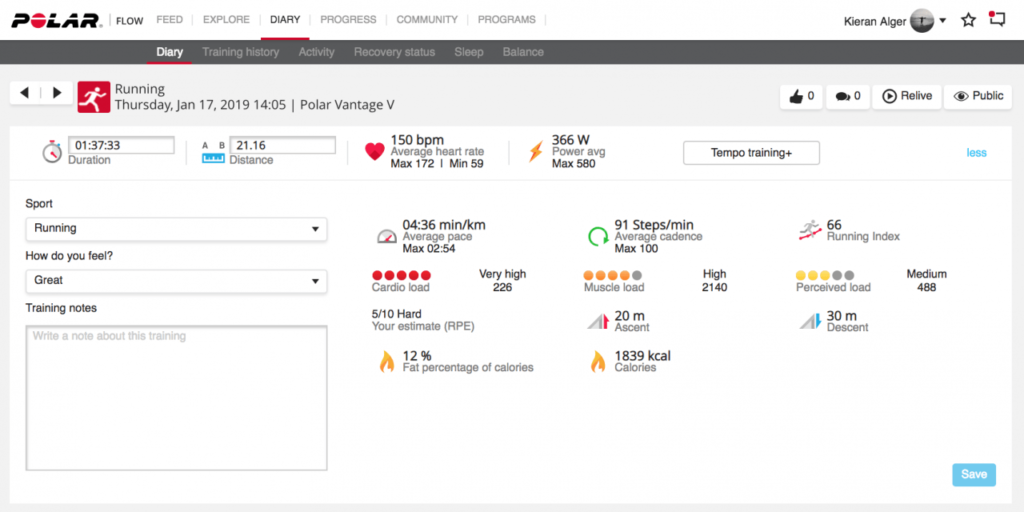Click the Polar logo
Image resolution: width=1024 pixels, height=512 pixels.
tap(54, 20)
